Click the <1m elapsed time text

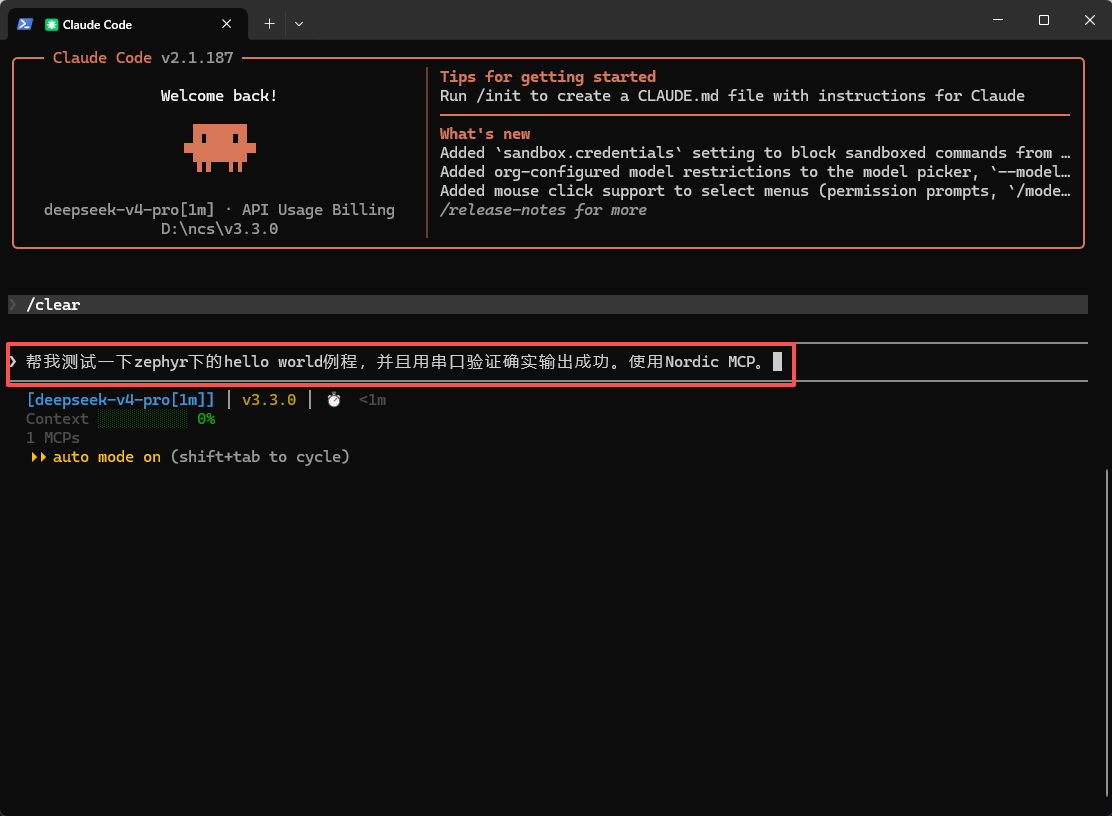[x=372, y=400]
